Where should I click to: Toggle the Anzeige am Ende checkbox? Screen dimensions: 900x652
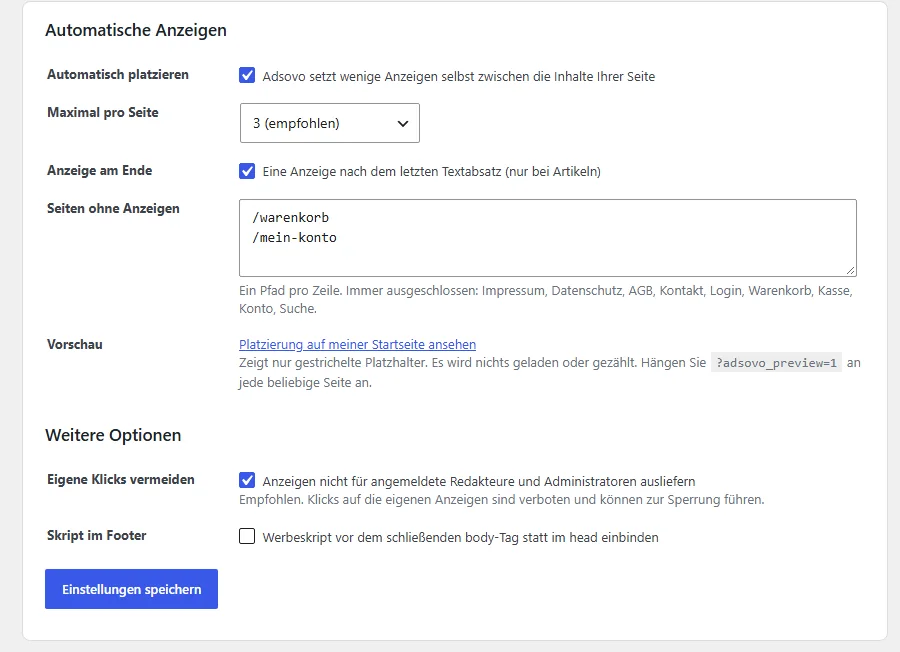[x=247, y=170]
